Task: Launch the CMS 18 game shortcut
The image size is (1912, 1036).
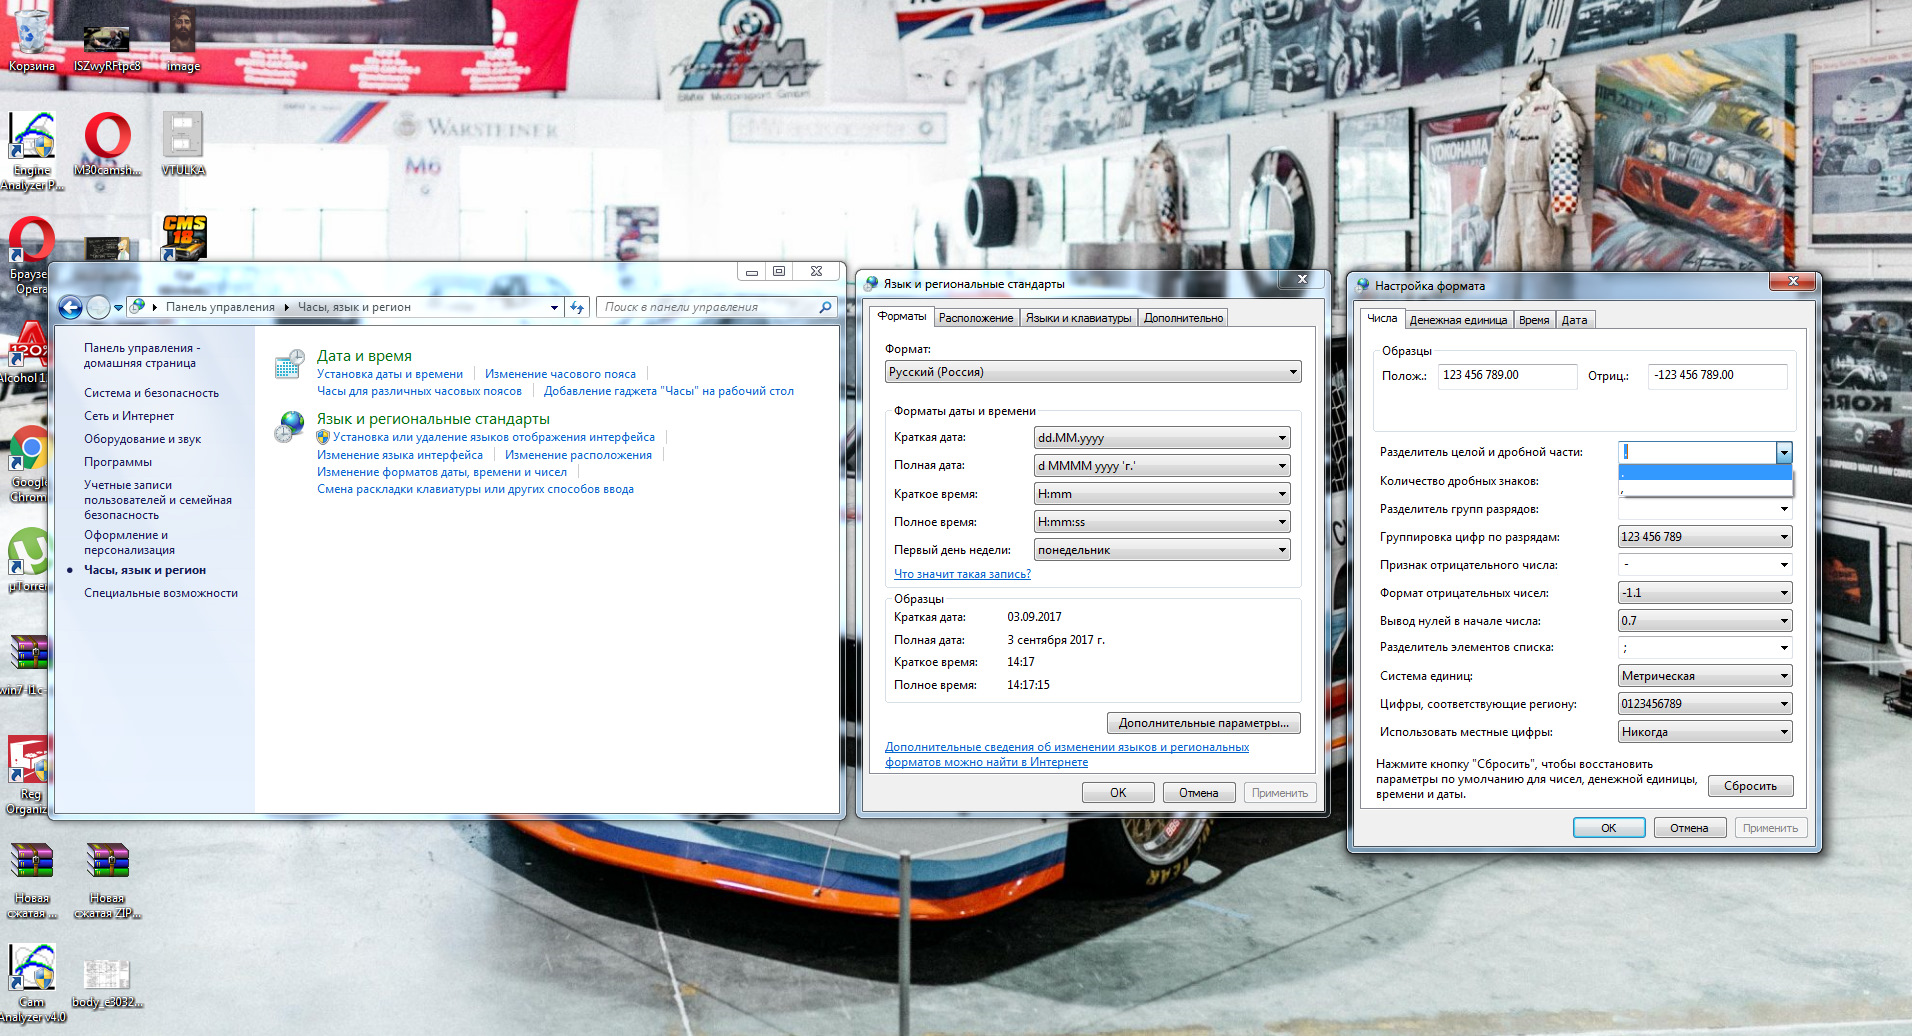Action: click(x=184, y=238)
